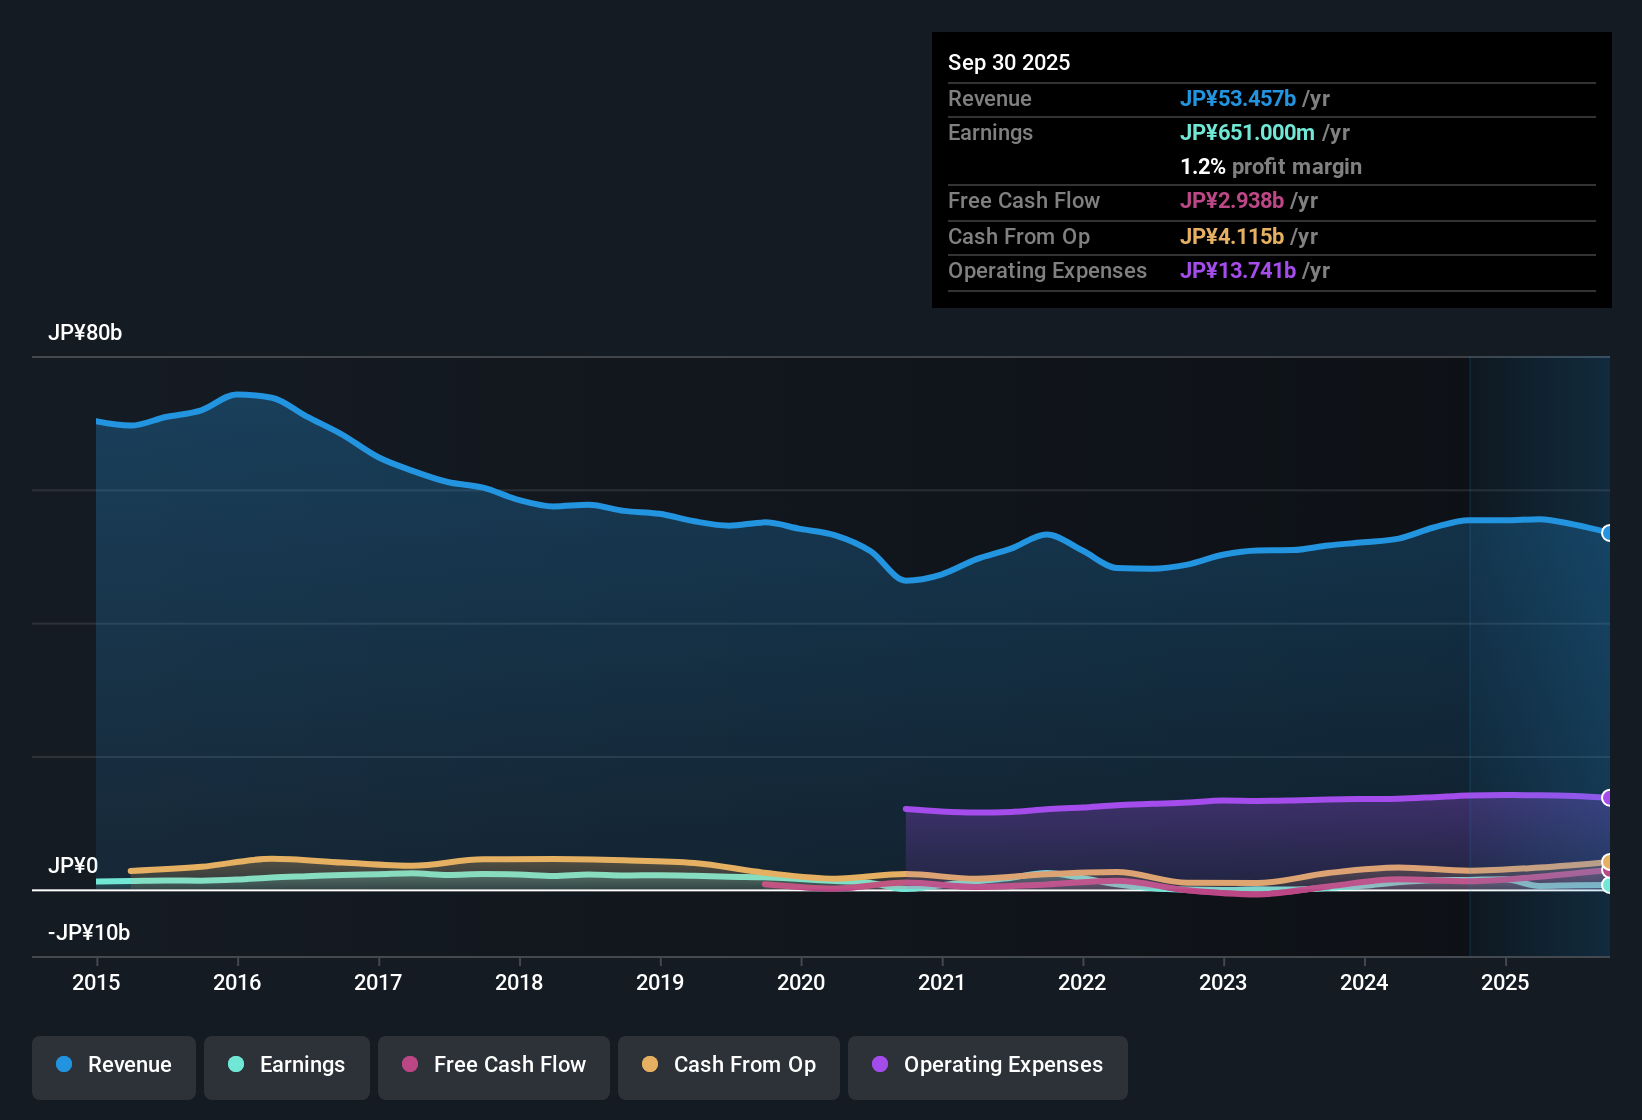1642x1120 pixels.
Task: Click the JP¥651.000m Earnings value
Action: 1247,132
